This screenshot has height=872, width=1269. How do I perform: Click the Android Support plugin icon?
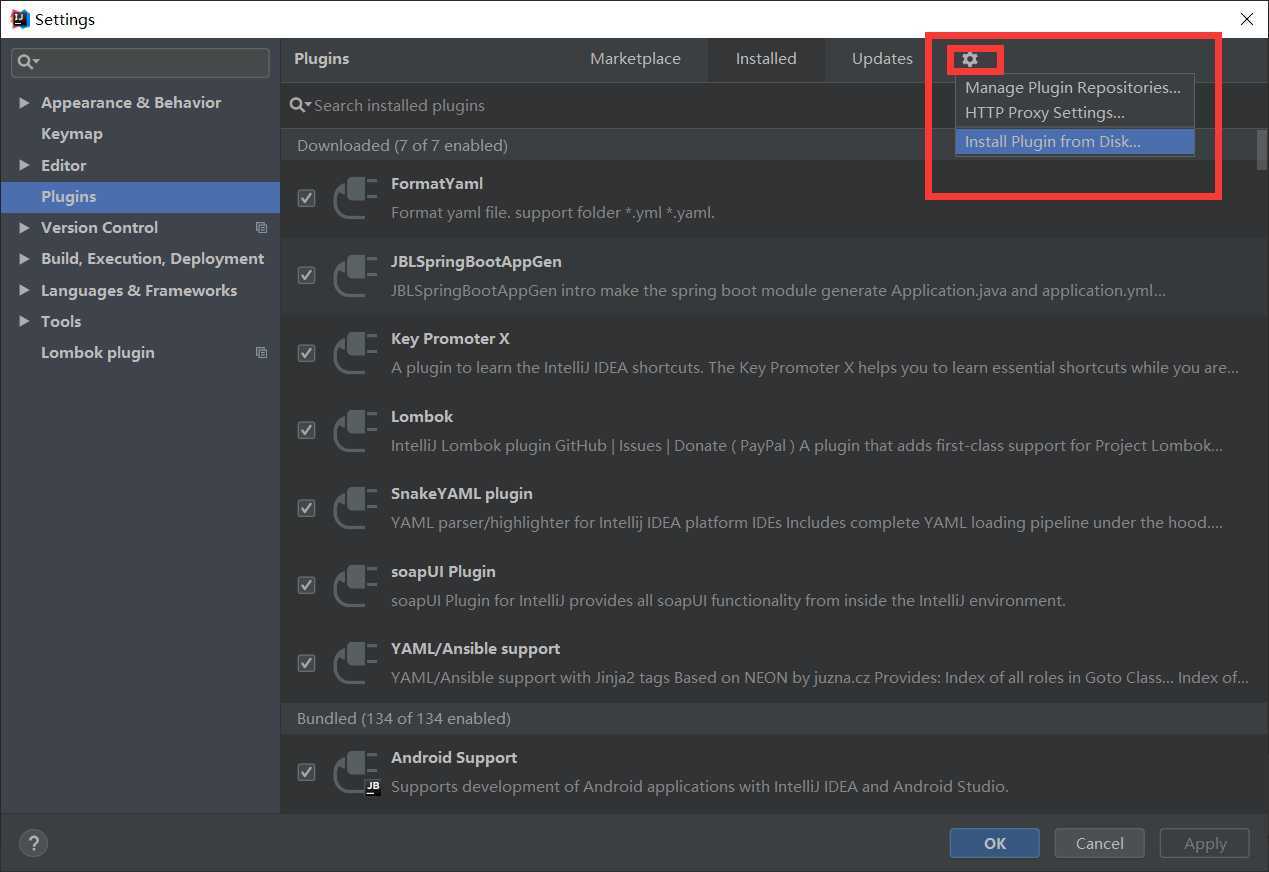pos(355,772)
